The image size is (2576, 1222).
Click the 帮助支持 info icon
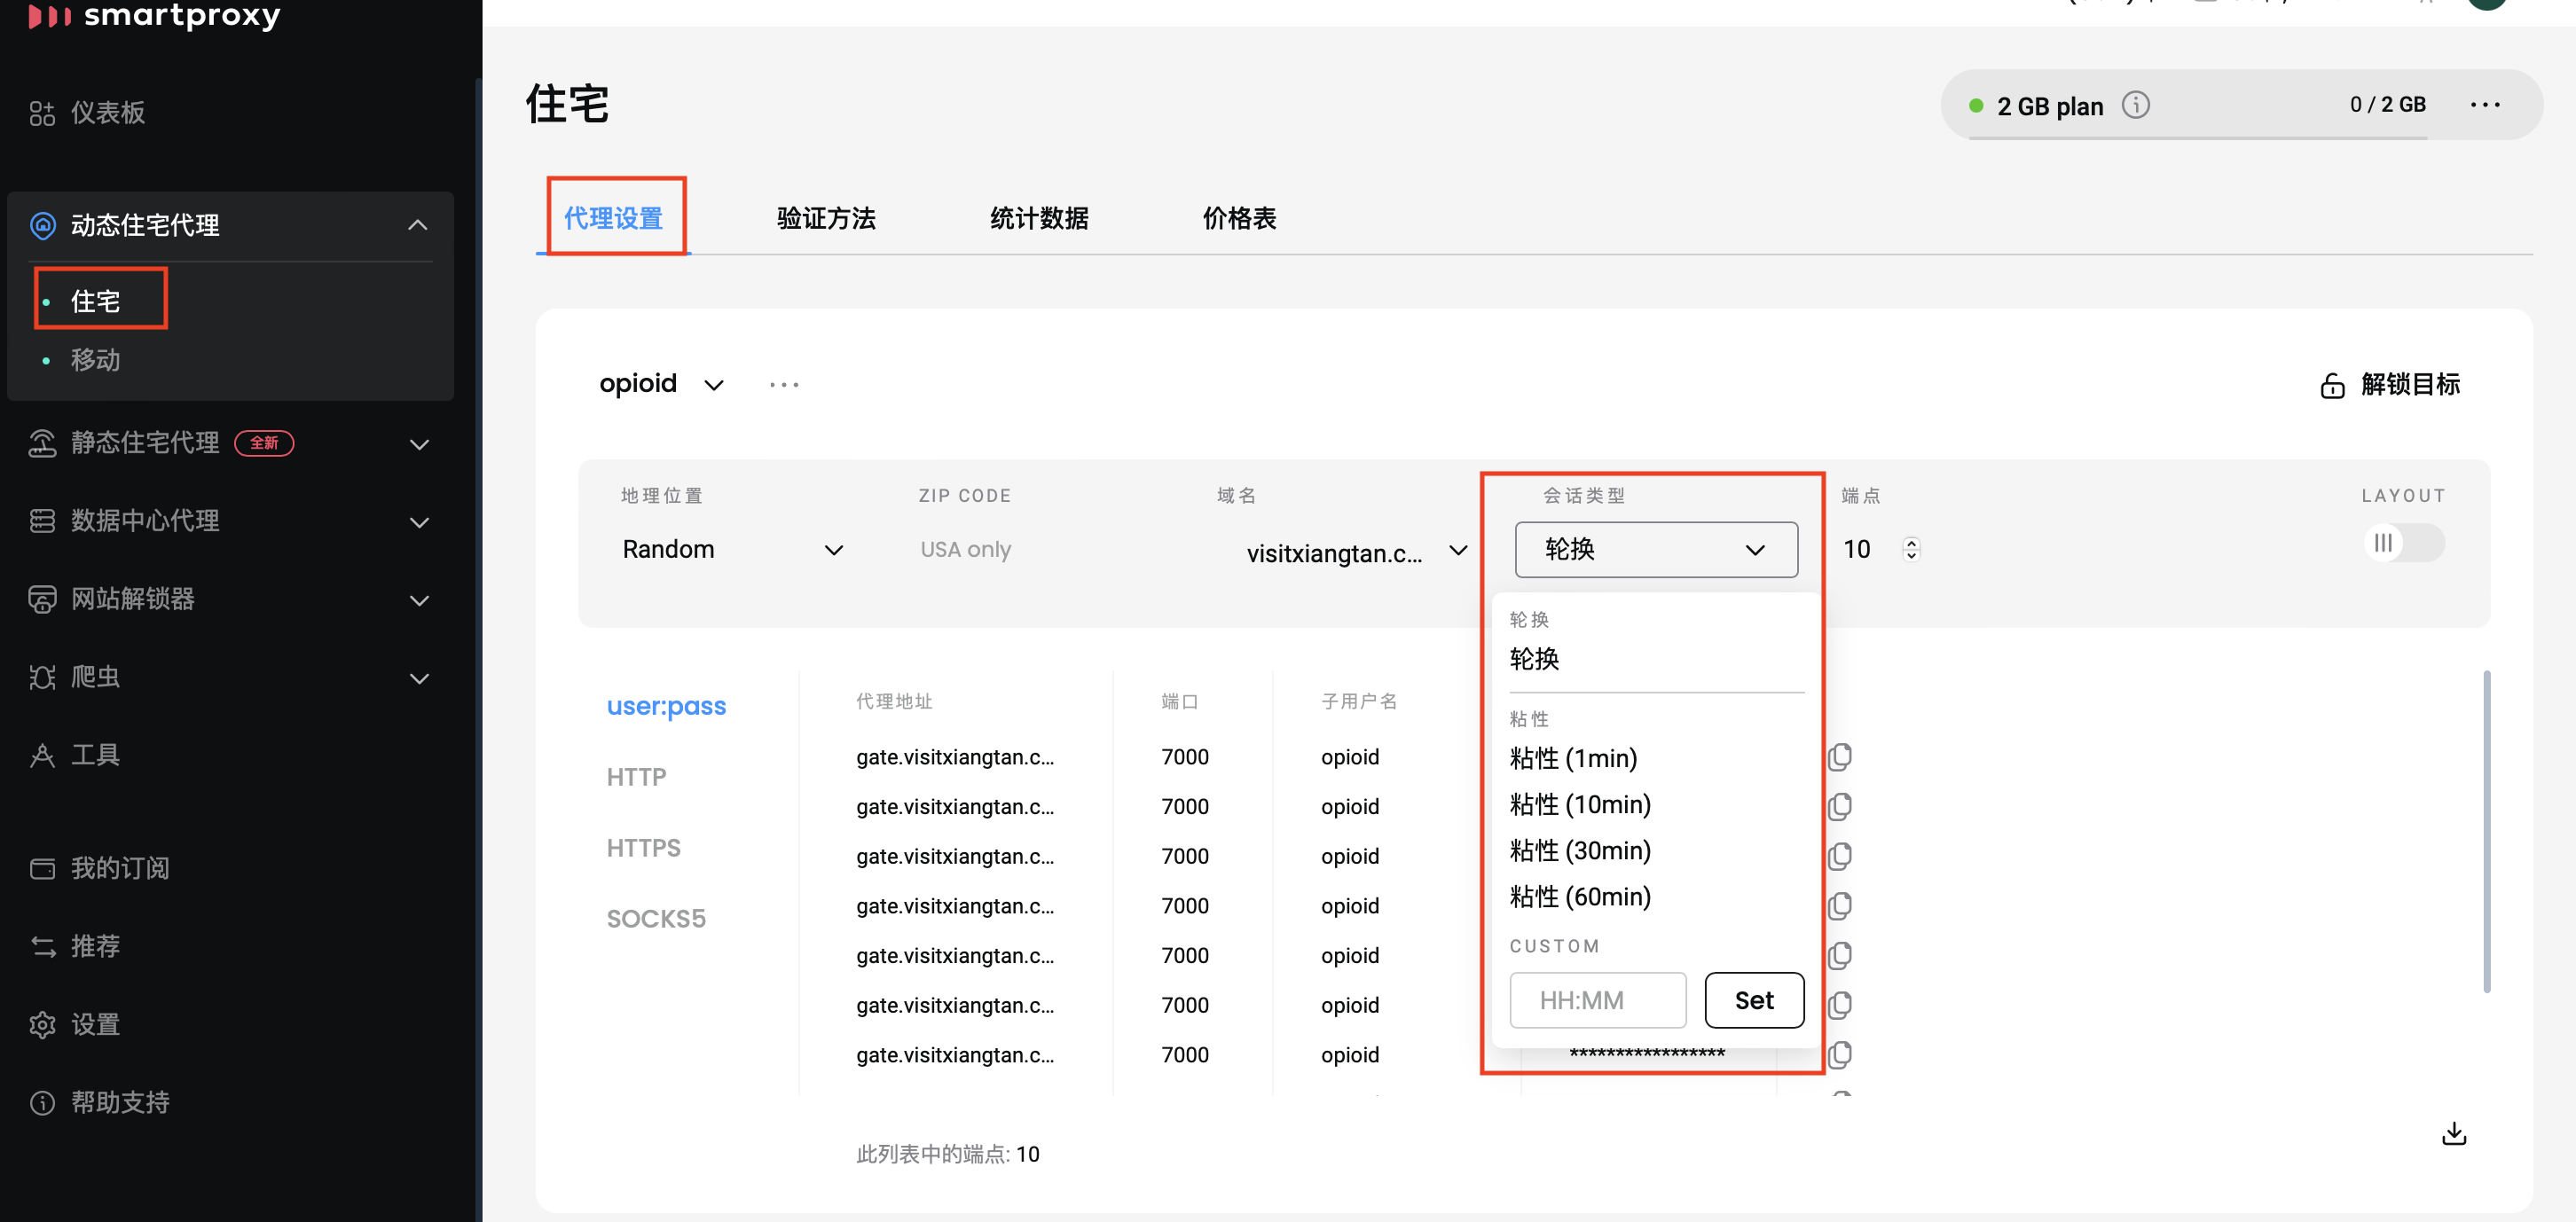(x=42, y=1102)
